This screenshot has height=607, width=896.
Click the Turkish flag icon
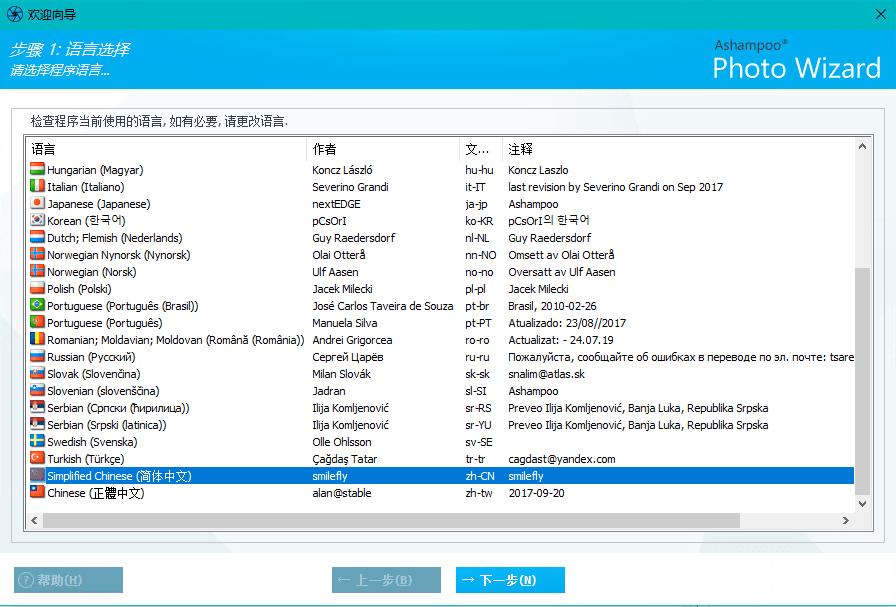tap(37, 458)
